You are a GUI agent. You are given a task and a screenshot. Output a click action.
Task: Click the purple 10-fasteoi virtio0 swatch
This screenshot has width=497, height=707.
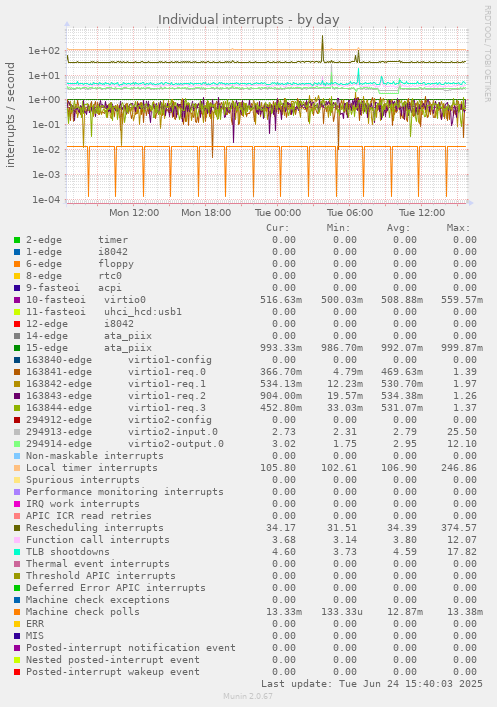coord(17,300)
